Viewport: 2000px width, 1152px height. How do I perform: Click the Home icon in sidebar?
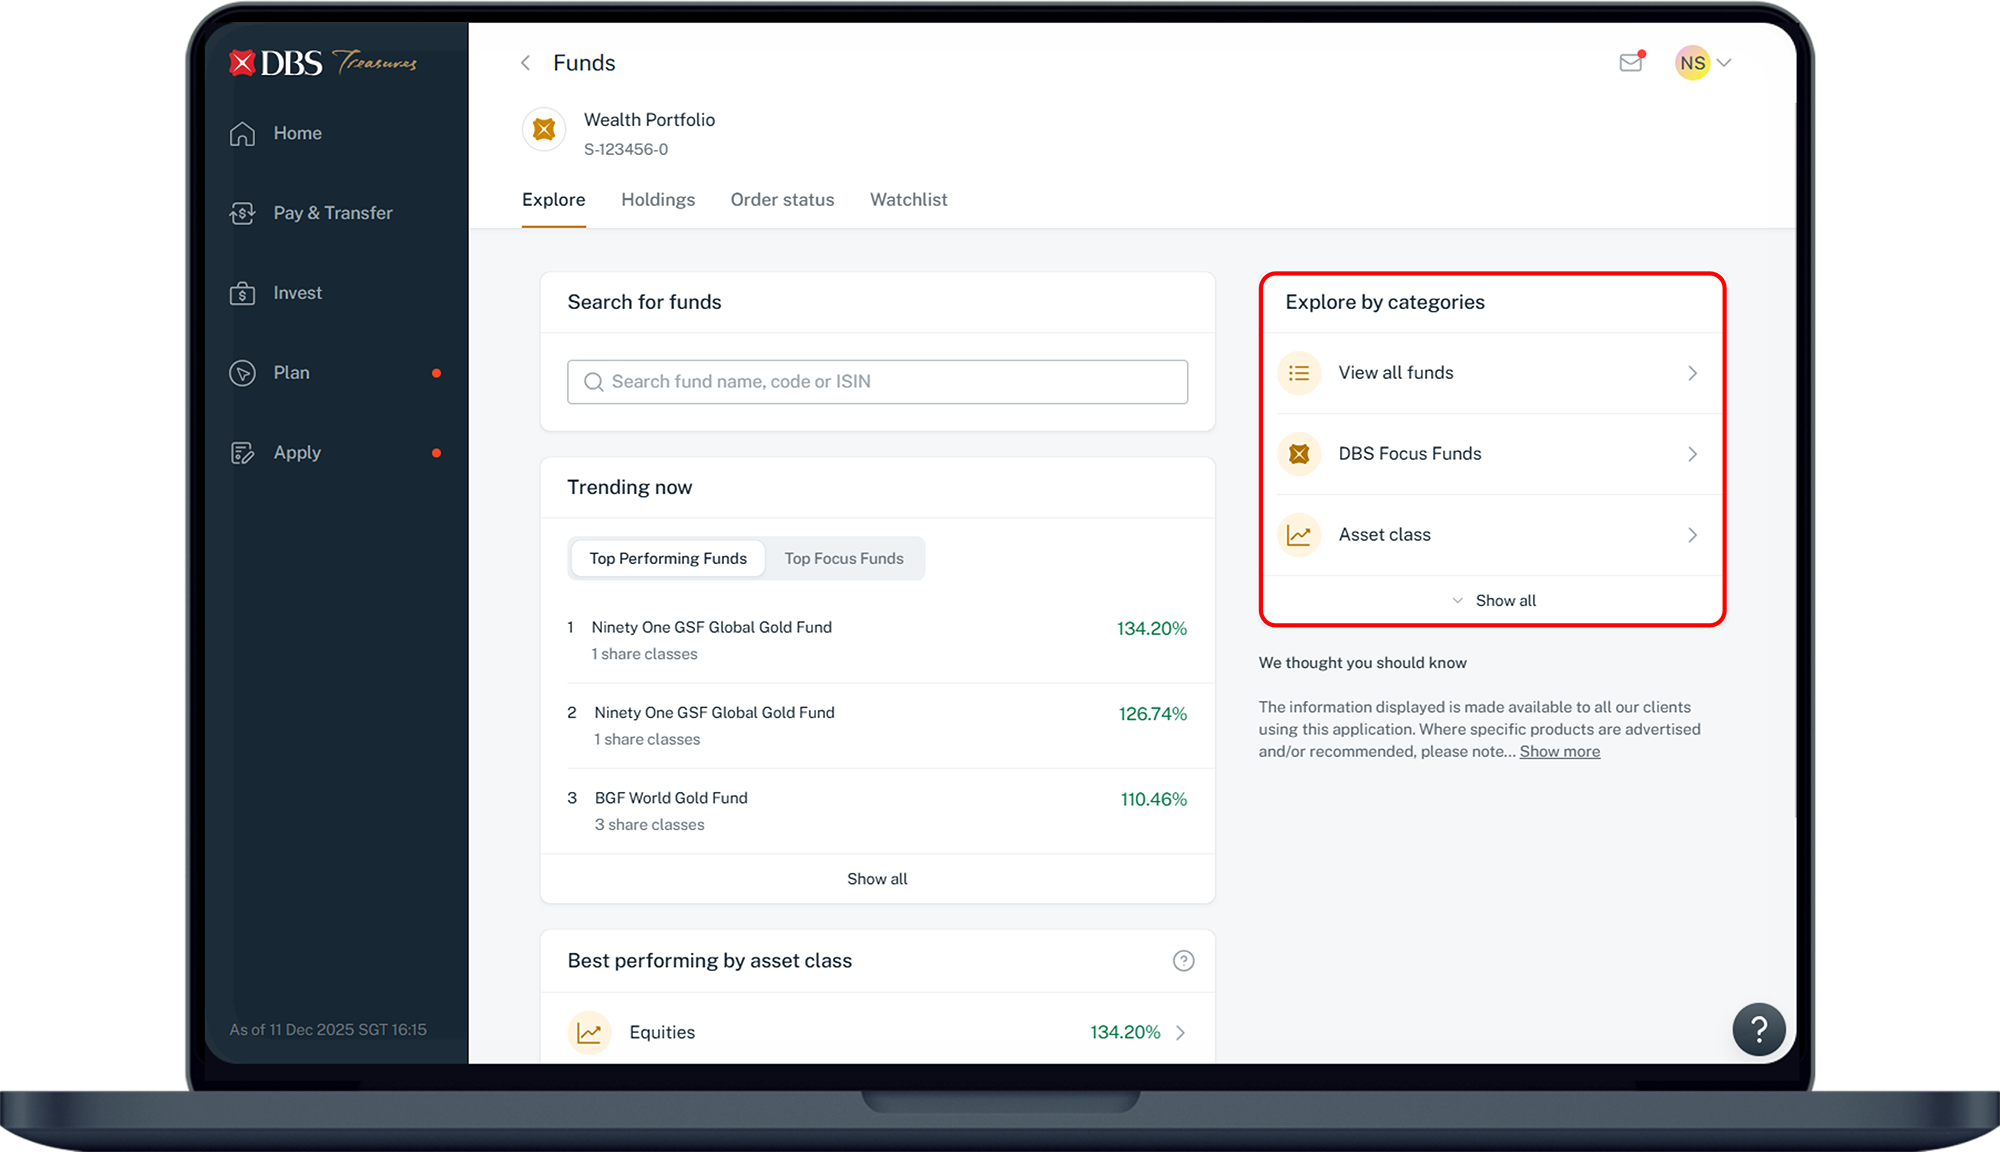[243, 134]
